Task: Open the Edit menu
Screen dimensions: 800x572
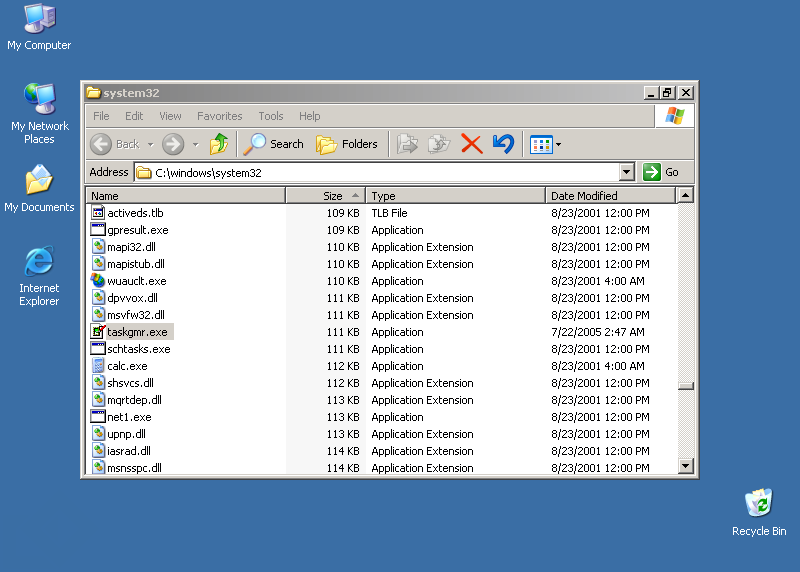Action: click(134, 116)
